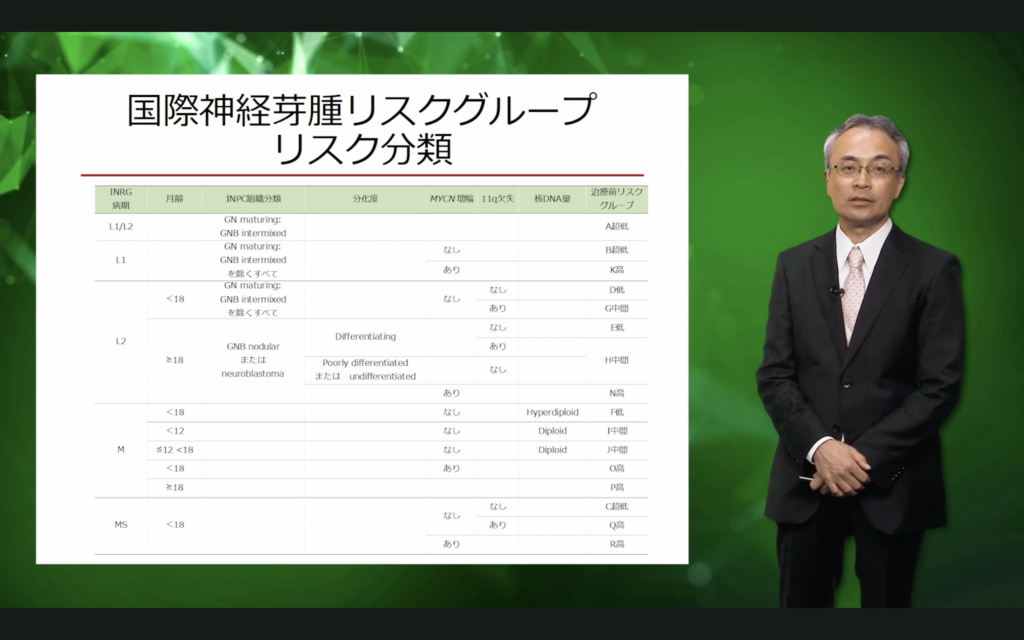This screenshot has width=1024, height=640.
Task: Select the INPC組織分類 column header
Action: (x=253, y=198)
